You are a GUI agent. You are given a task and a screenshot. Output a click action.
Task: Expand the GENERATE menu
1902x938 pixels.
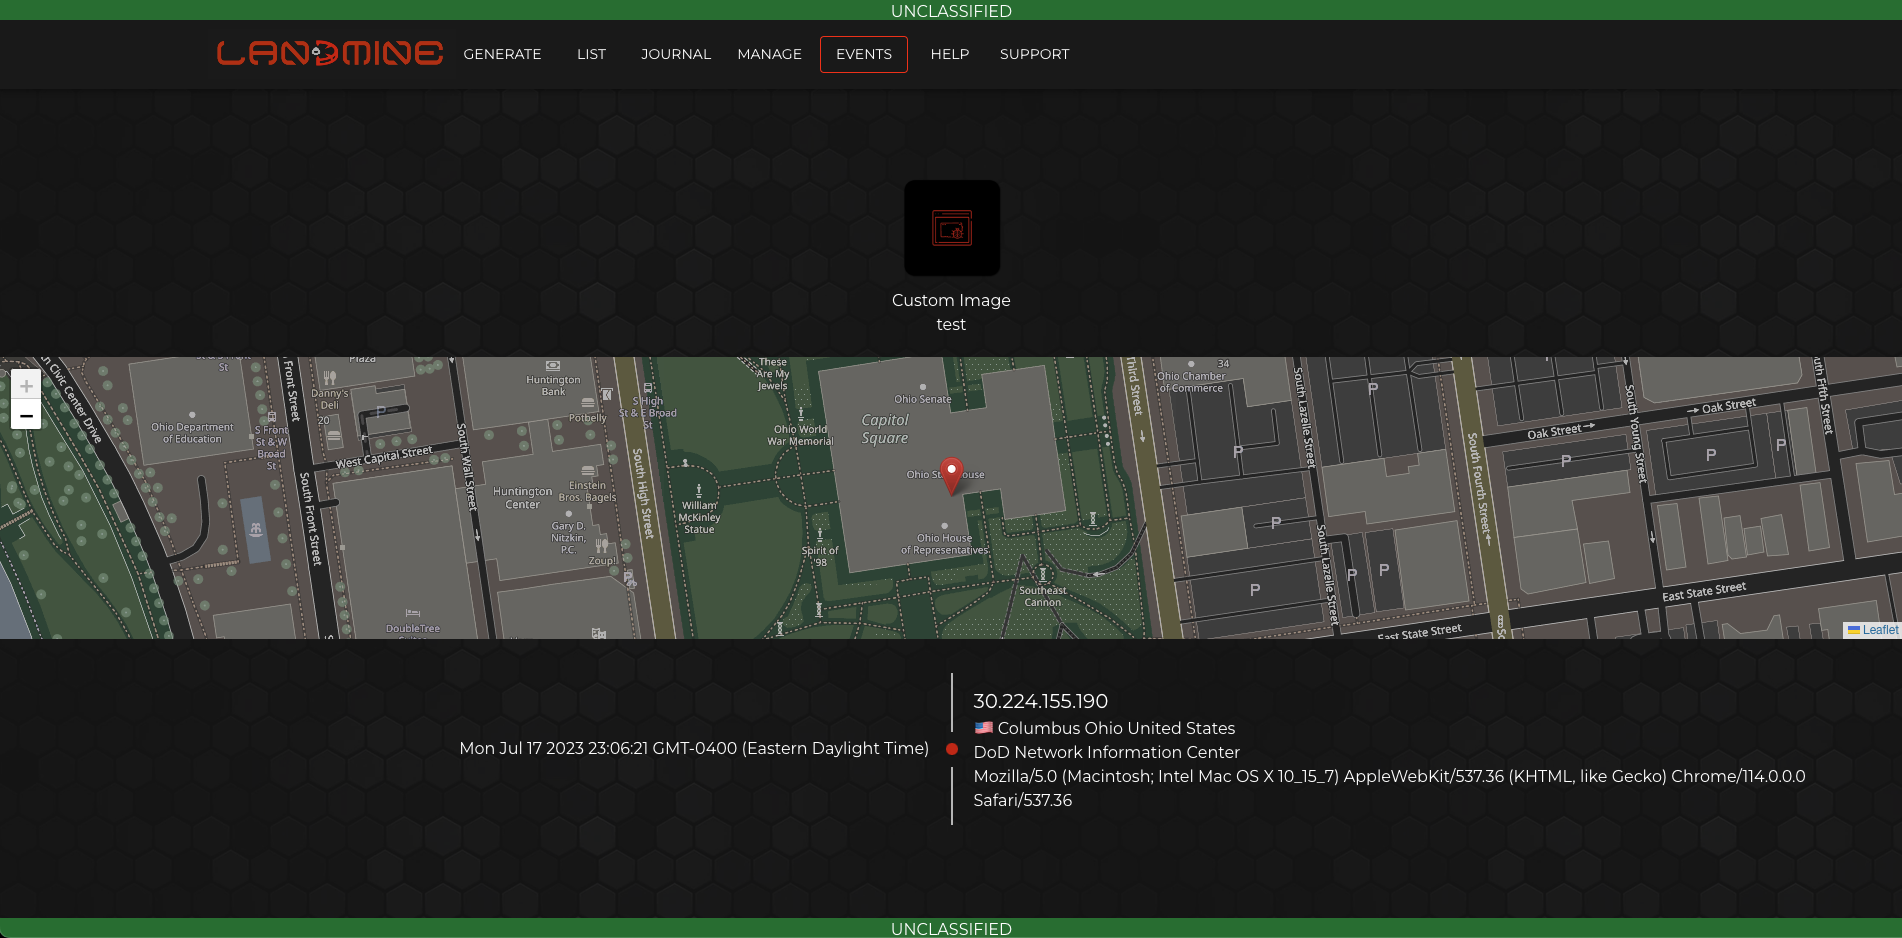(502, 54)
